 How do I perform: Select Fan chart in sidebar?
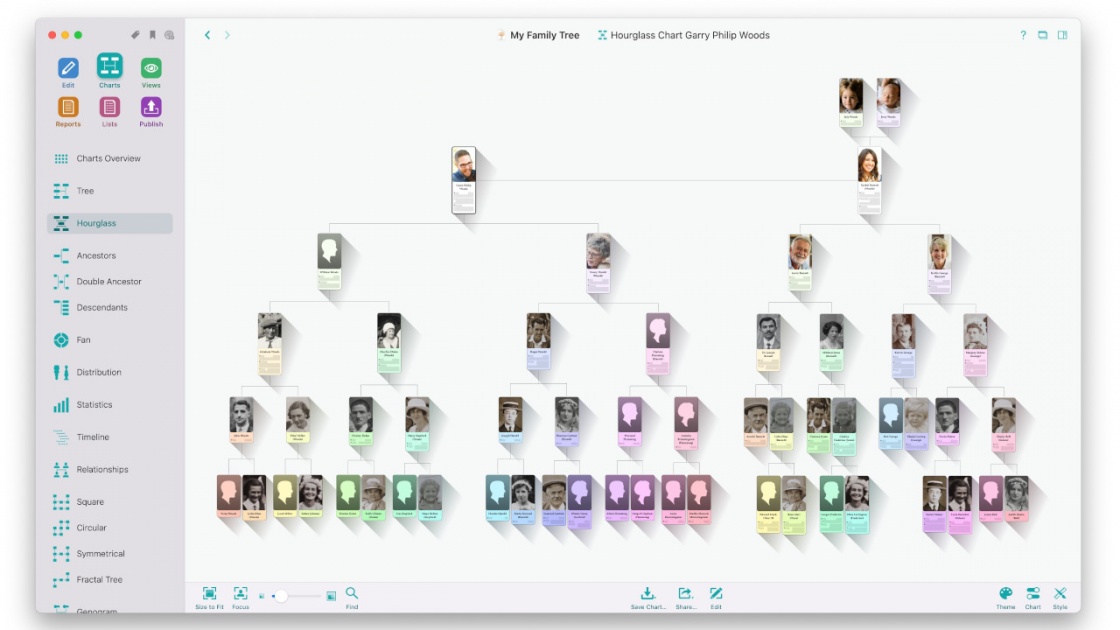pos(84,340)
